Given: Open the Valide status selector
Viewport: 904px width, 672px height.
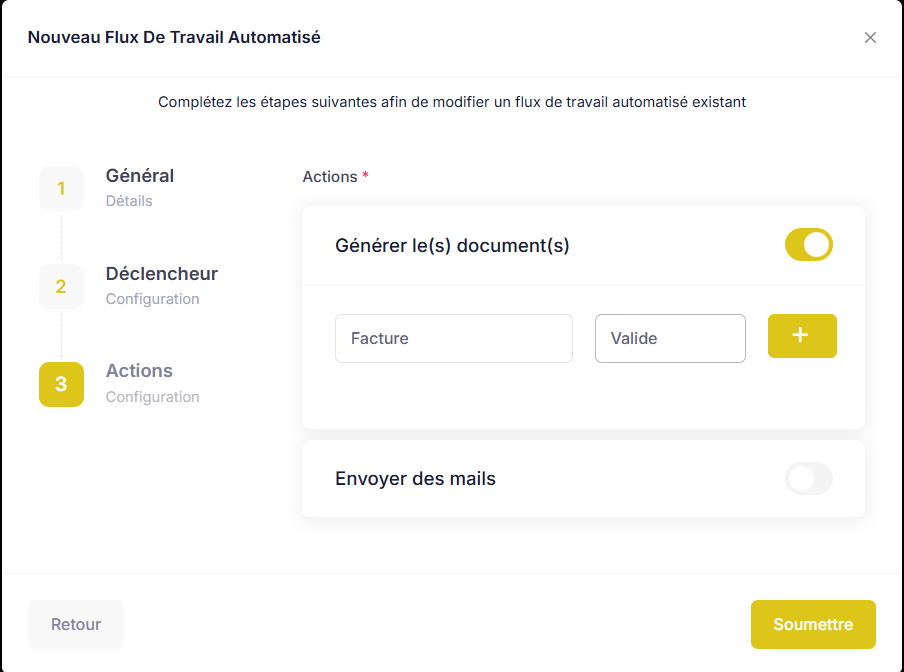Looking at the screenshot, I should 670,338.
